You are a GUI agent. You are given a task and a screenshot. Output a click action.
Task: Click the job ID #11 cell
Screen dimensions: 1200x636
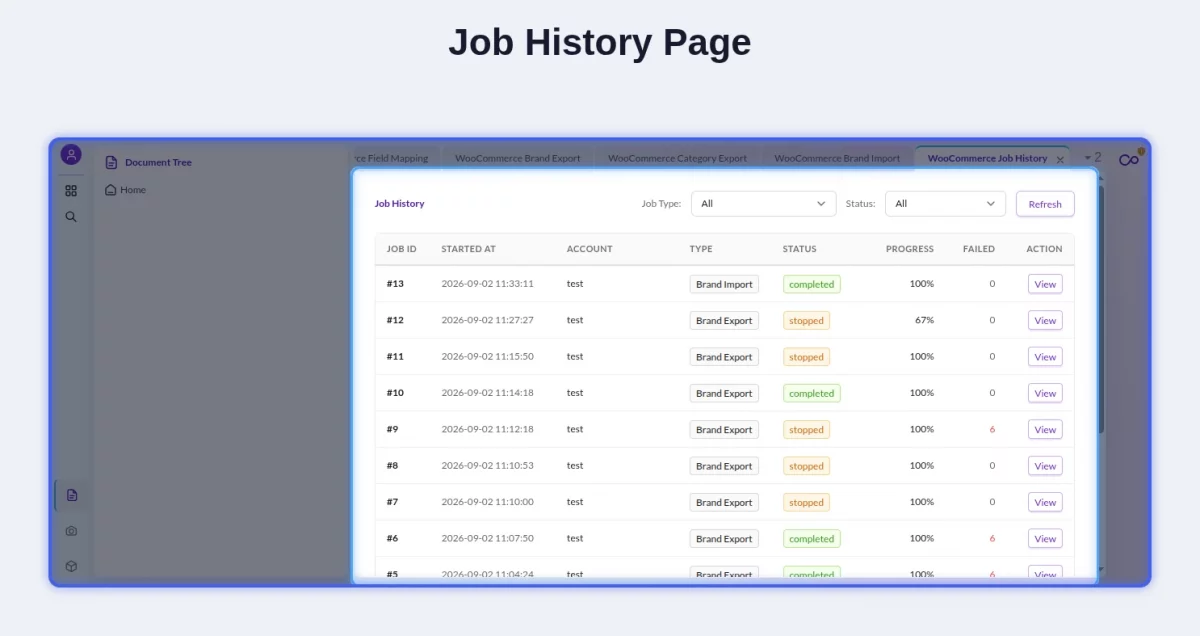[395, 357]
